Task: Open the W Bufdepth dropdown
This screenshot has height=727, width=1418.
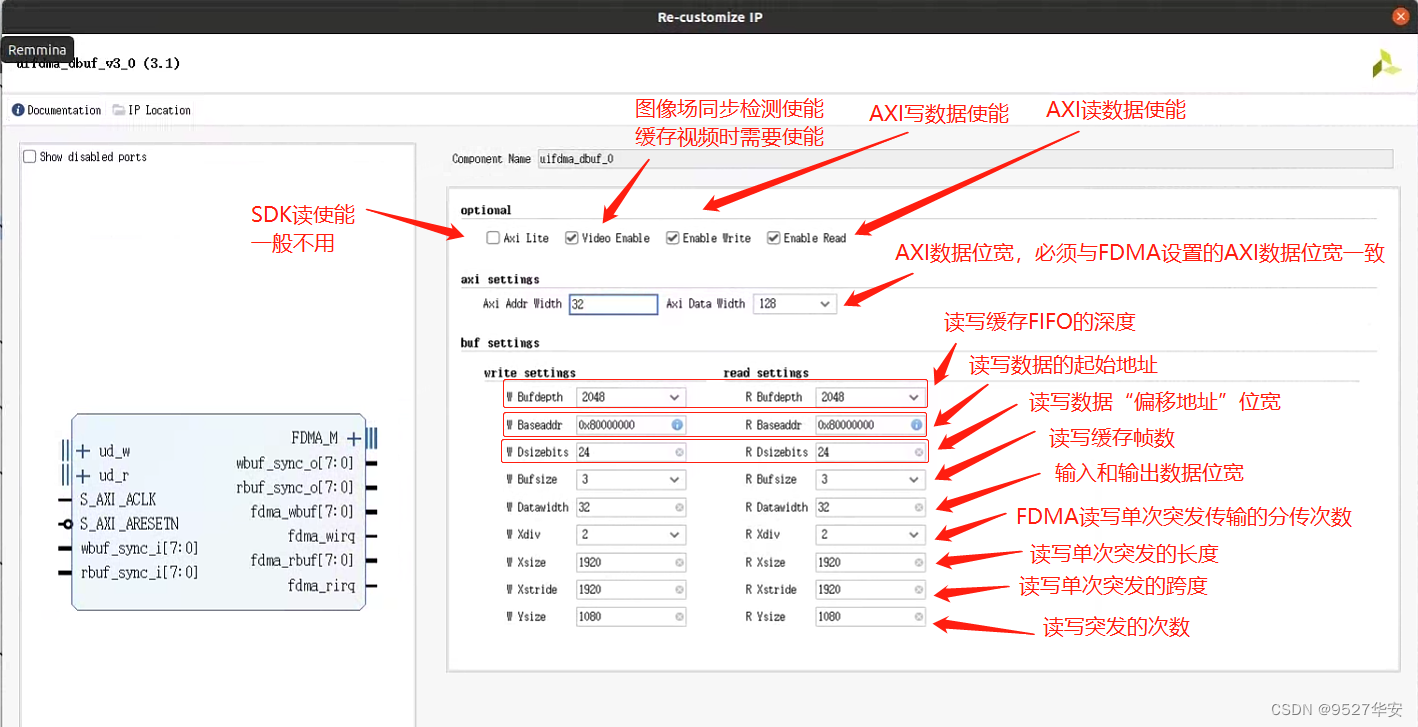Action: [x=630, y=397]
